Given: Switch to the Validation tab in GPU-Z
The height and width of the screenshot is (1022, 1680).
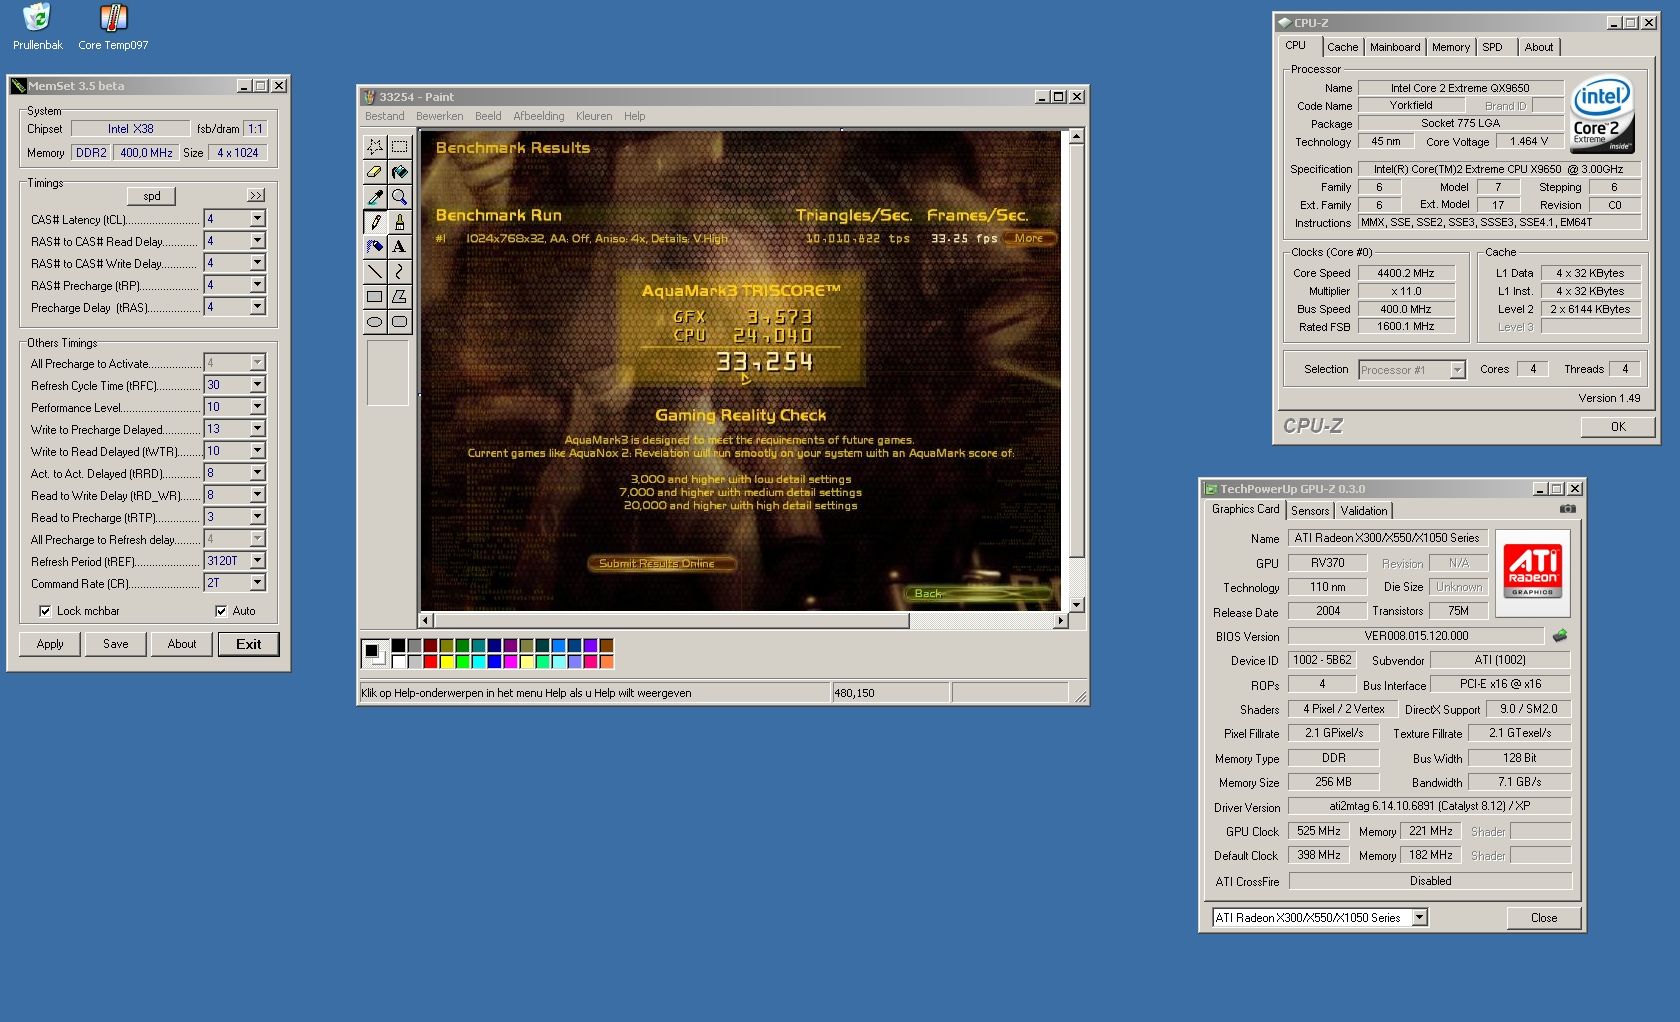Looking at the screenshot, I should [1364, 511].
